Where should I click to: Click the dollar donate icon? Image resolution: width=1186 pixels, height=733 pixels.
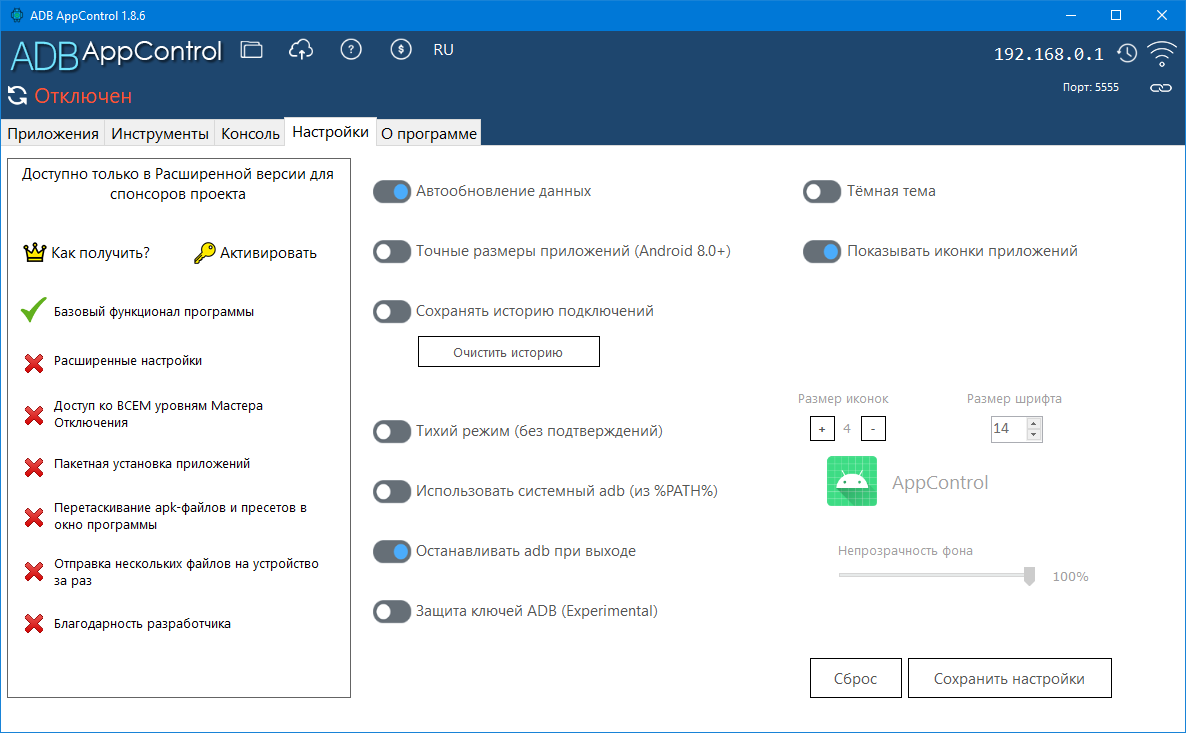tap(401, 50)
